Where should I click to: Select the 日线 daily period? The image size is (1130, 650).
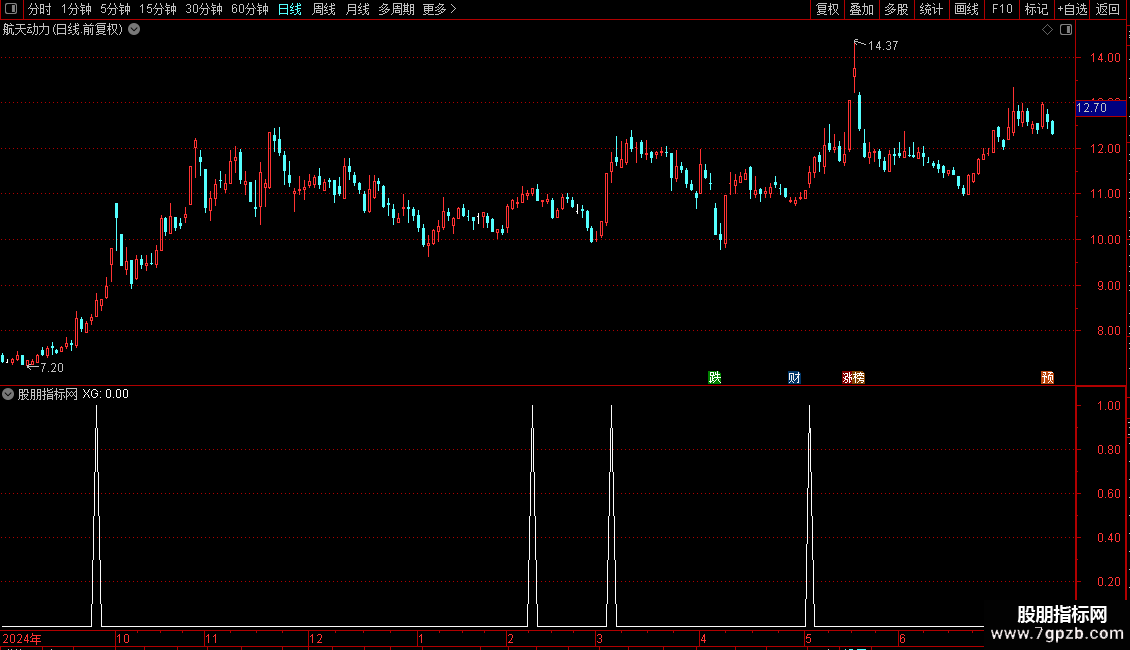pyautogui.click(x=290, y=9)
